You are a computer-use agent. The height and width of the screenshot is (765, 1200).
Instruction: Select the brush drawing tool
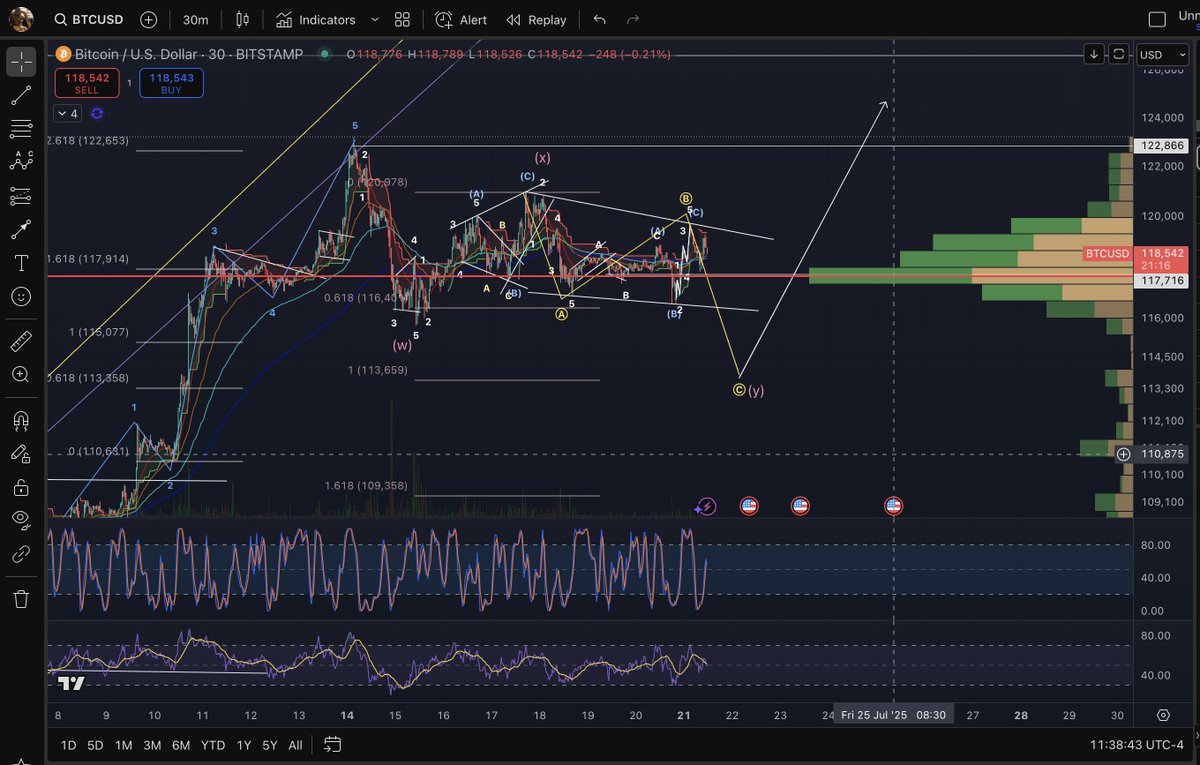click(x=21, y=229)
